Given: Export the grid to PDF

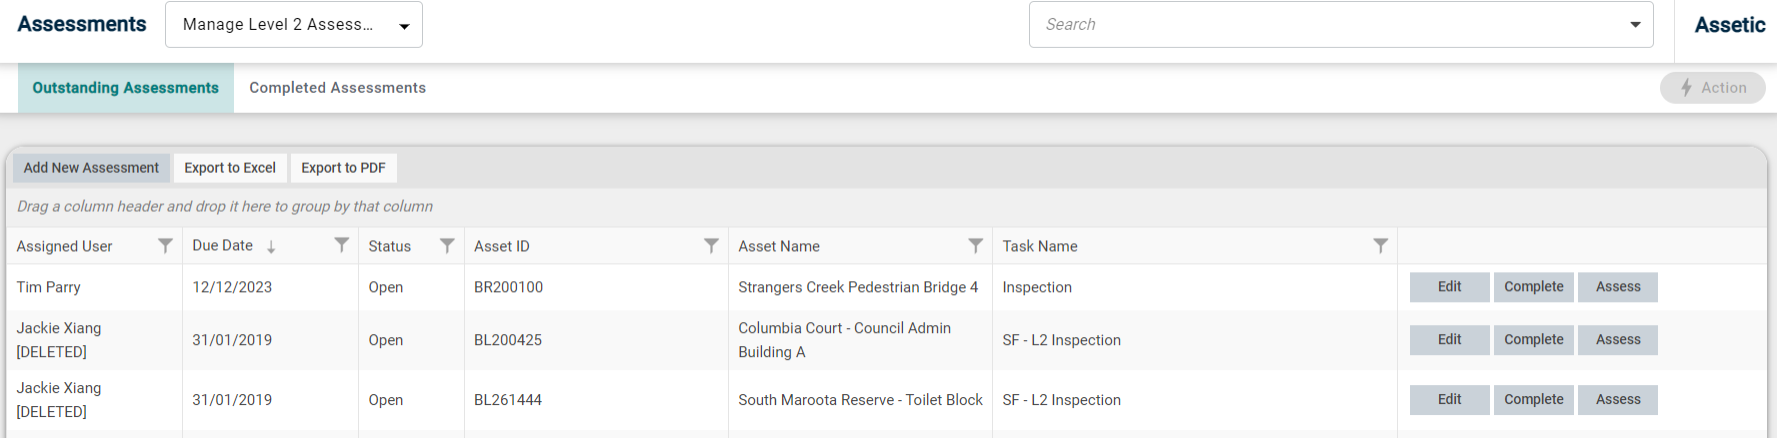Looking at the screenshot, I should pos(343,168).
